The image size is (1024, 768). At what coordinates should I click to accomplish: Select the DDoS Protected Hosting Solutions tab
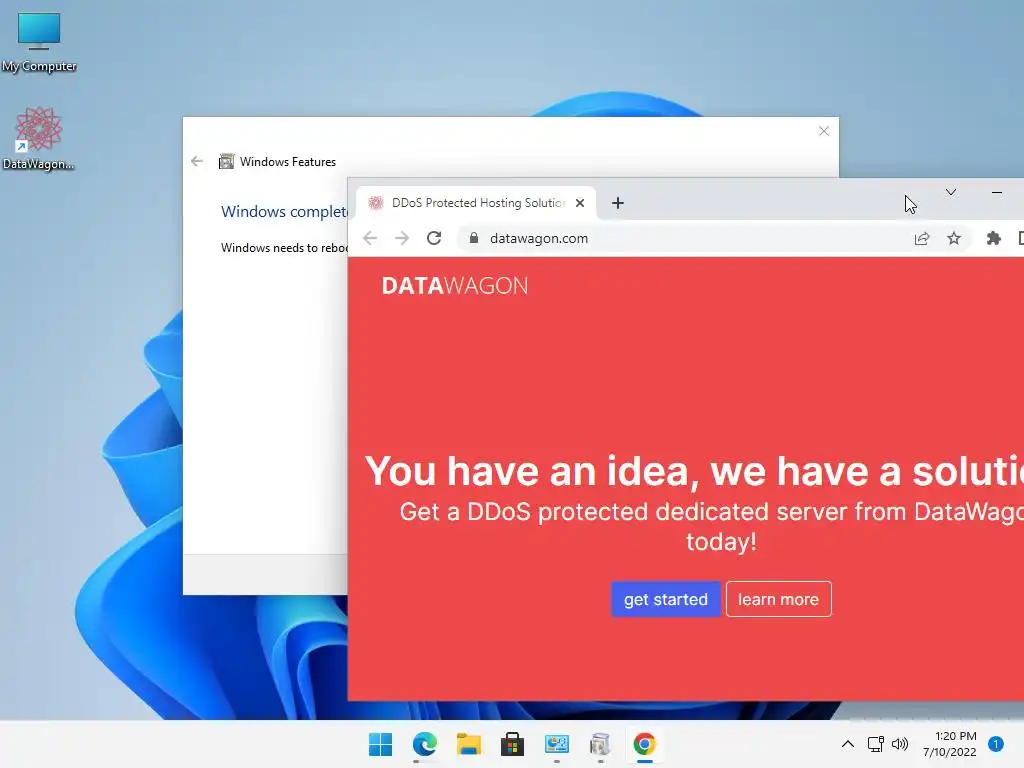click(475, 203)
